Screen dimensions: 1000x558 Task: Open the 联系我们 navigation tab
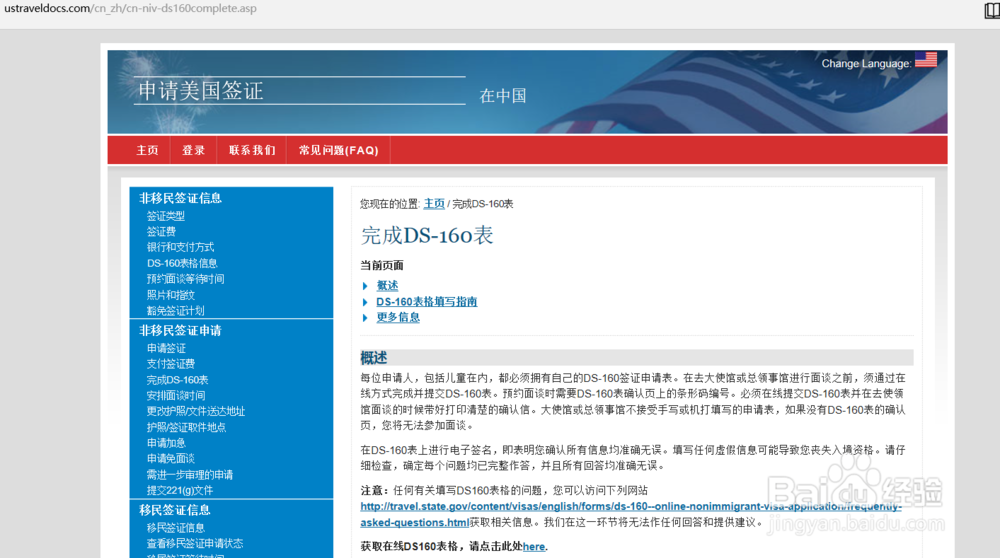click(252, 151)
